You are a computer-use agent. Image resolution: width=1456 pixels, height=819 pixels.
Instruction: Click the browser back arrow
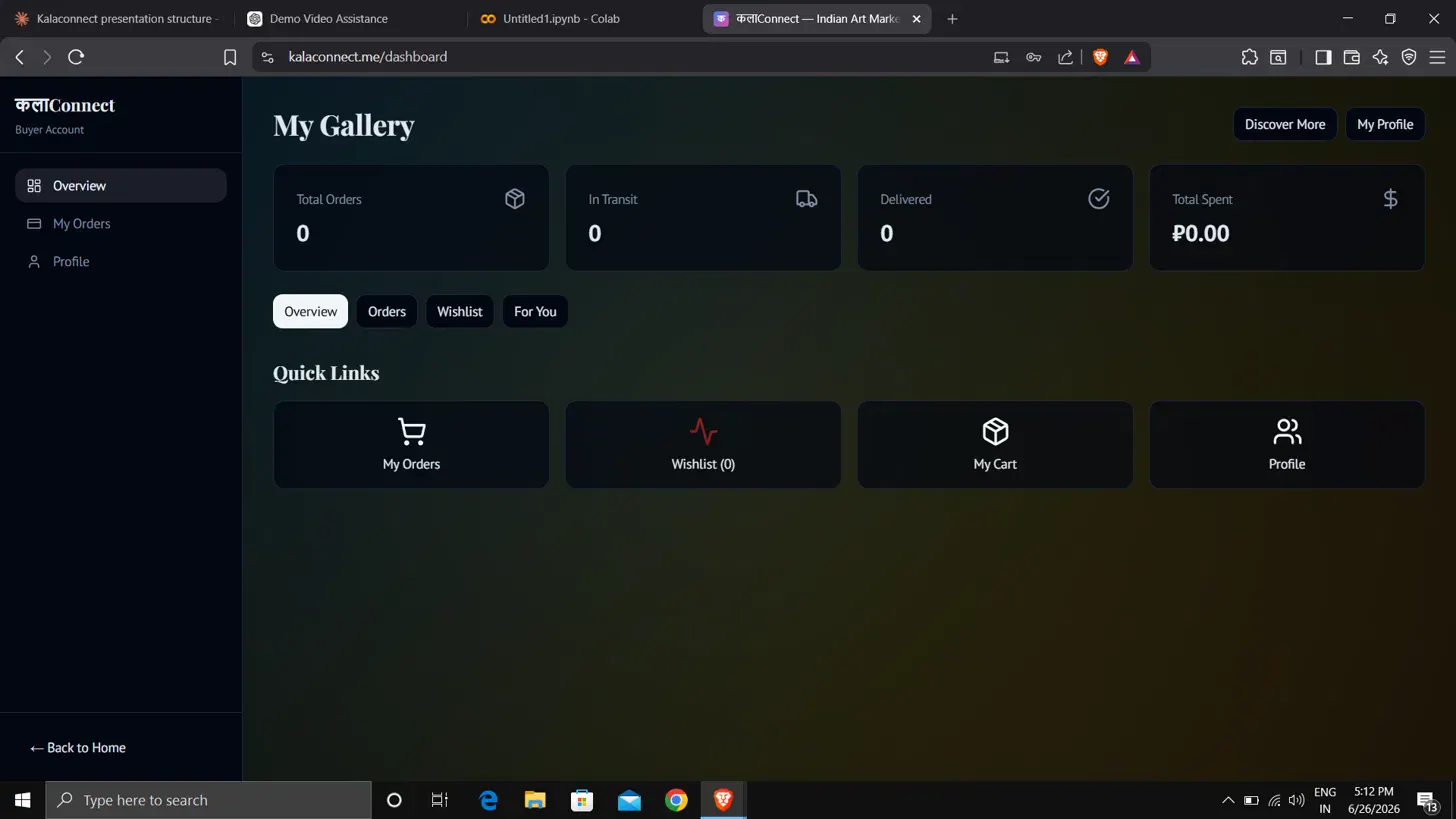(19, 57)
